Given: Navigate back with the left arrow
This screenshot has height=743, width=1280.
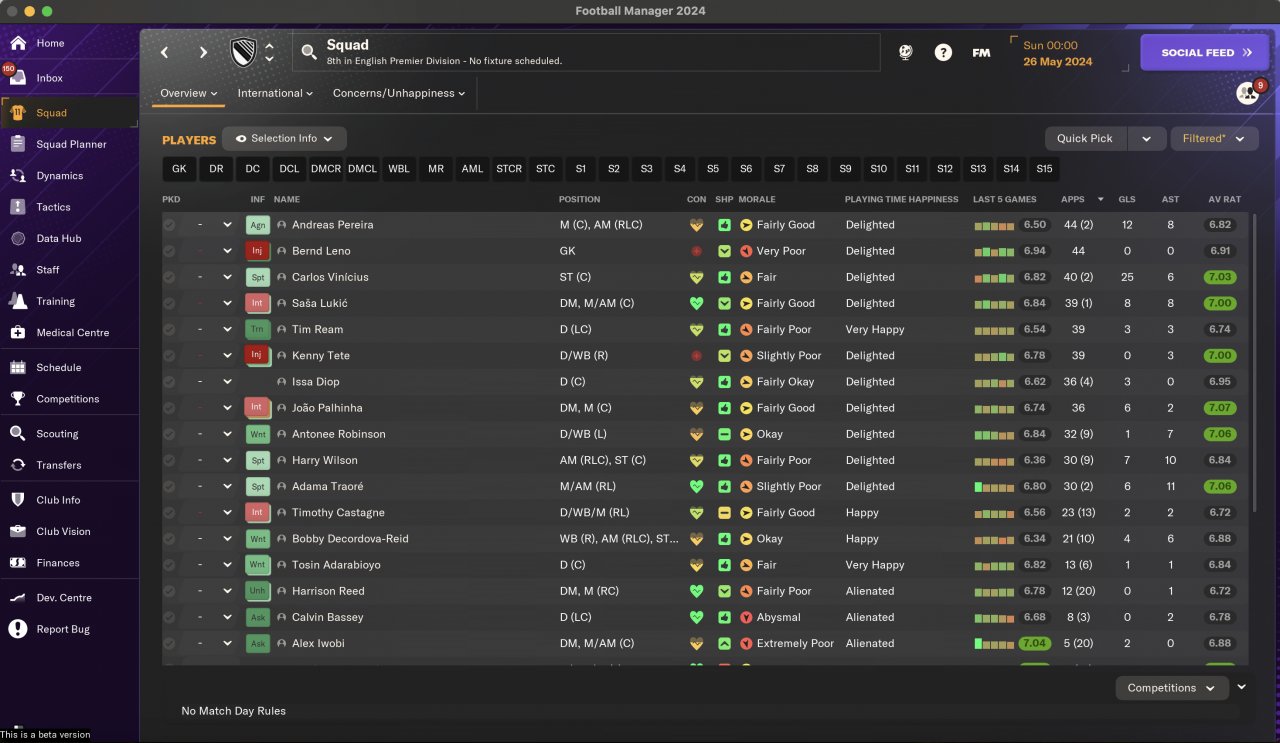Looking at the screenshot, I should click(x=165, y=53).
